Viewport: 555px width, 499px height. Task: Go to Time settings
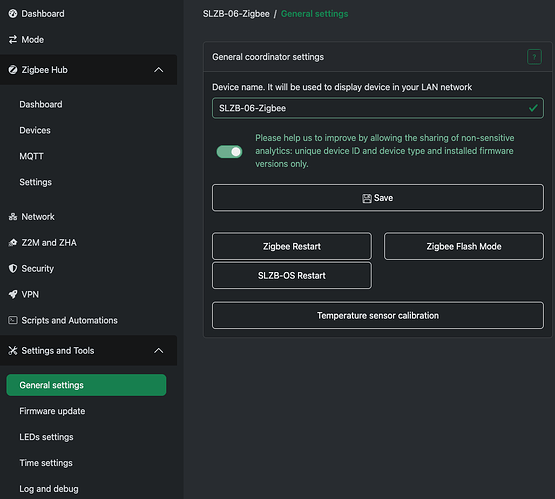[x=46, y=463]
